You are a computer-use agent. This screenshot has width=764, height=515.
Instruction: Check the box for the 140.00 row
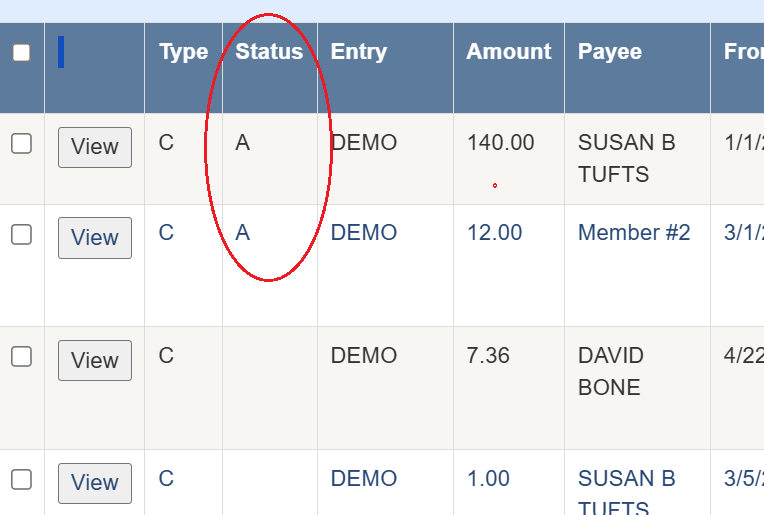21,144
